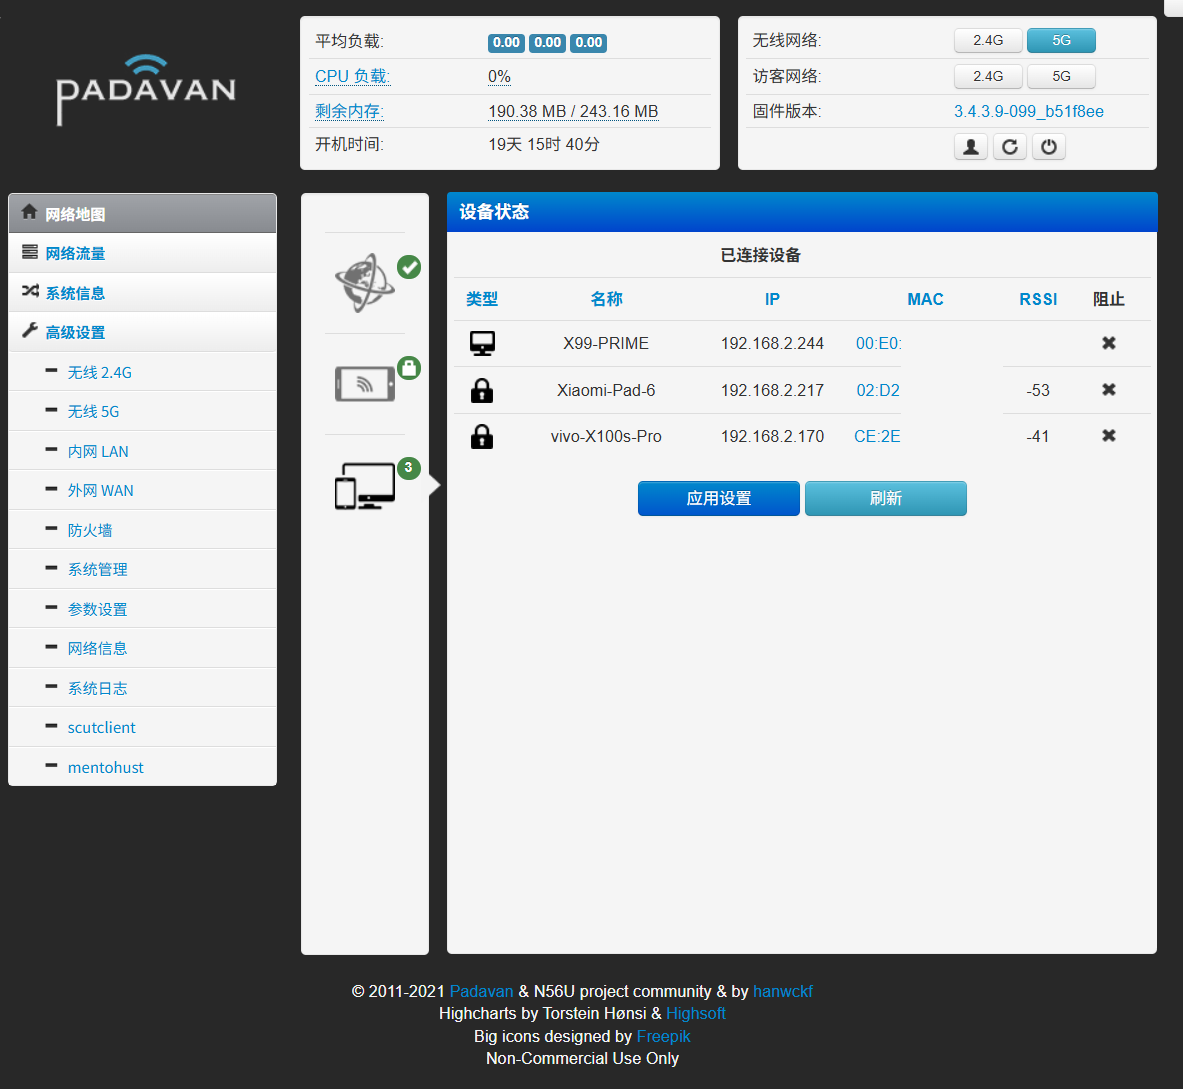Enable the guest network 2.4G
The height and width of the screenshot is (1089, 1183).
coord(988,76)
